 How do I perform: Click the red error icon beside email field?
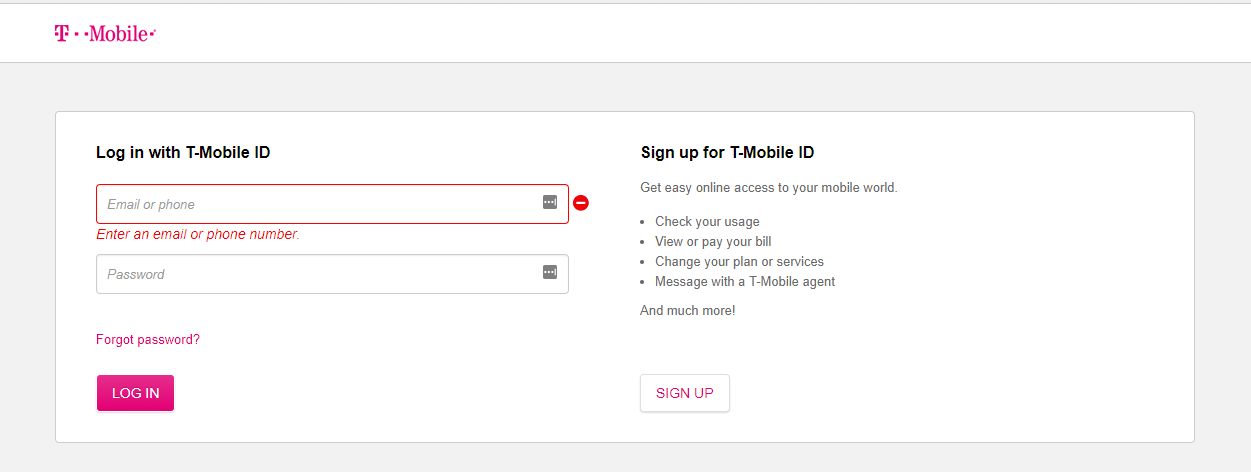(x=581, y=203)
